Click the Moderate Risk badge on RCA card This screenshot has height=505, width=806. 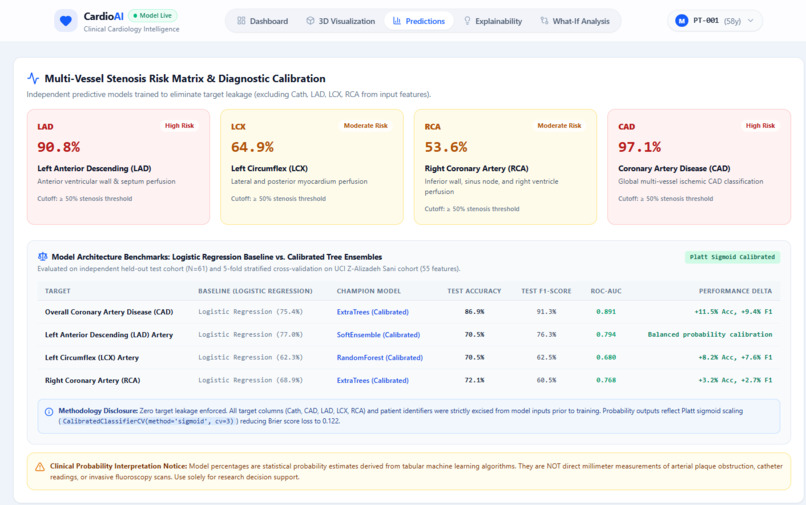(x=559, y=125)
